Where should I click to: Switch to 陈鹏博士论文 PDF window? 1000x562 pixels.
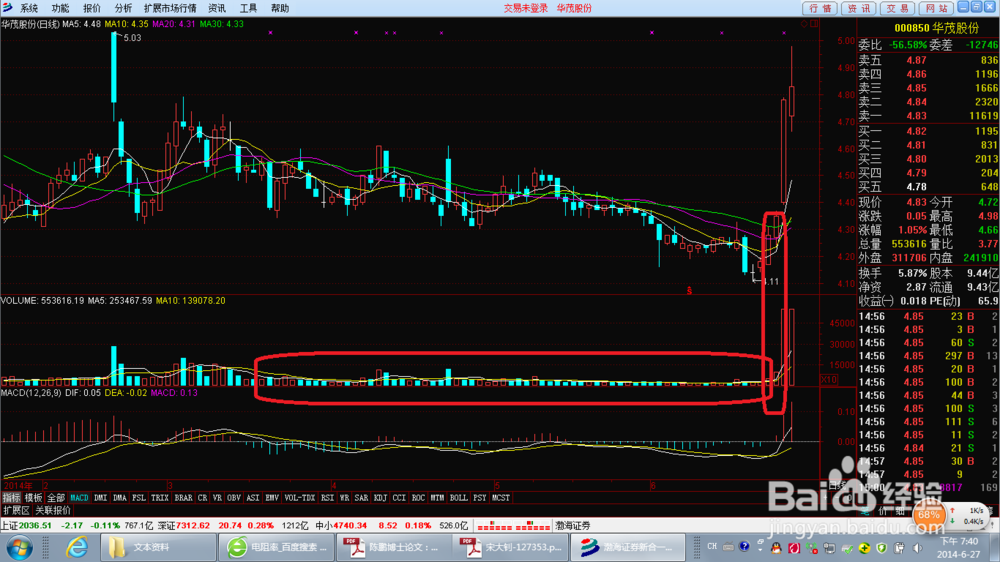click(x=394, y=547)
